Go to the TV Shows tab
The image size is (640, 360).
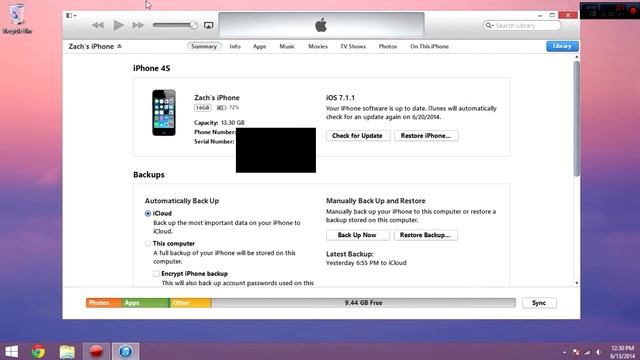coord(353,47)
